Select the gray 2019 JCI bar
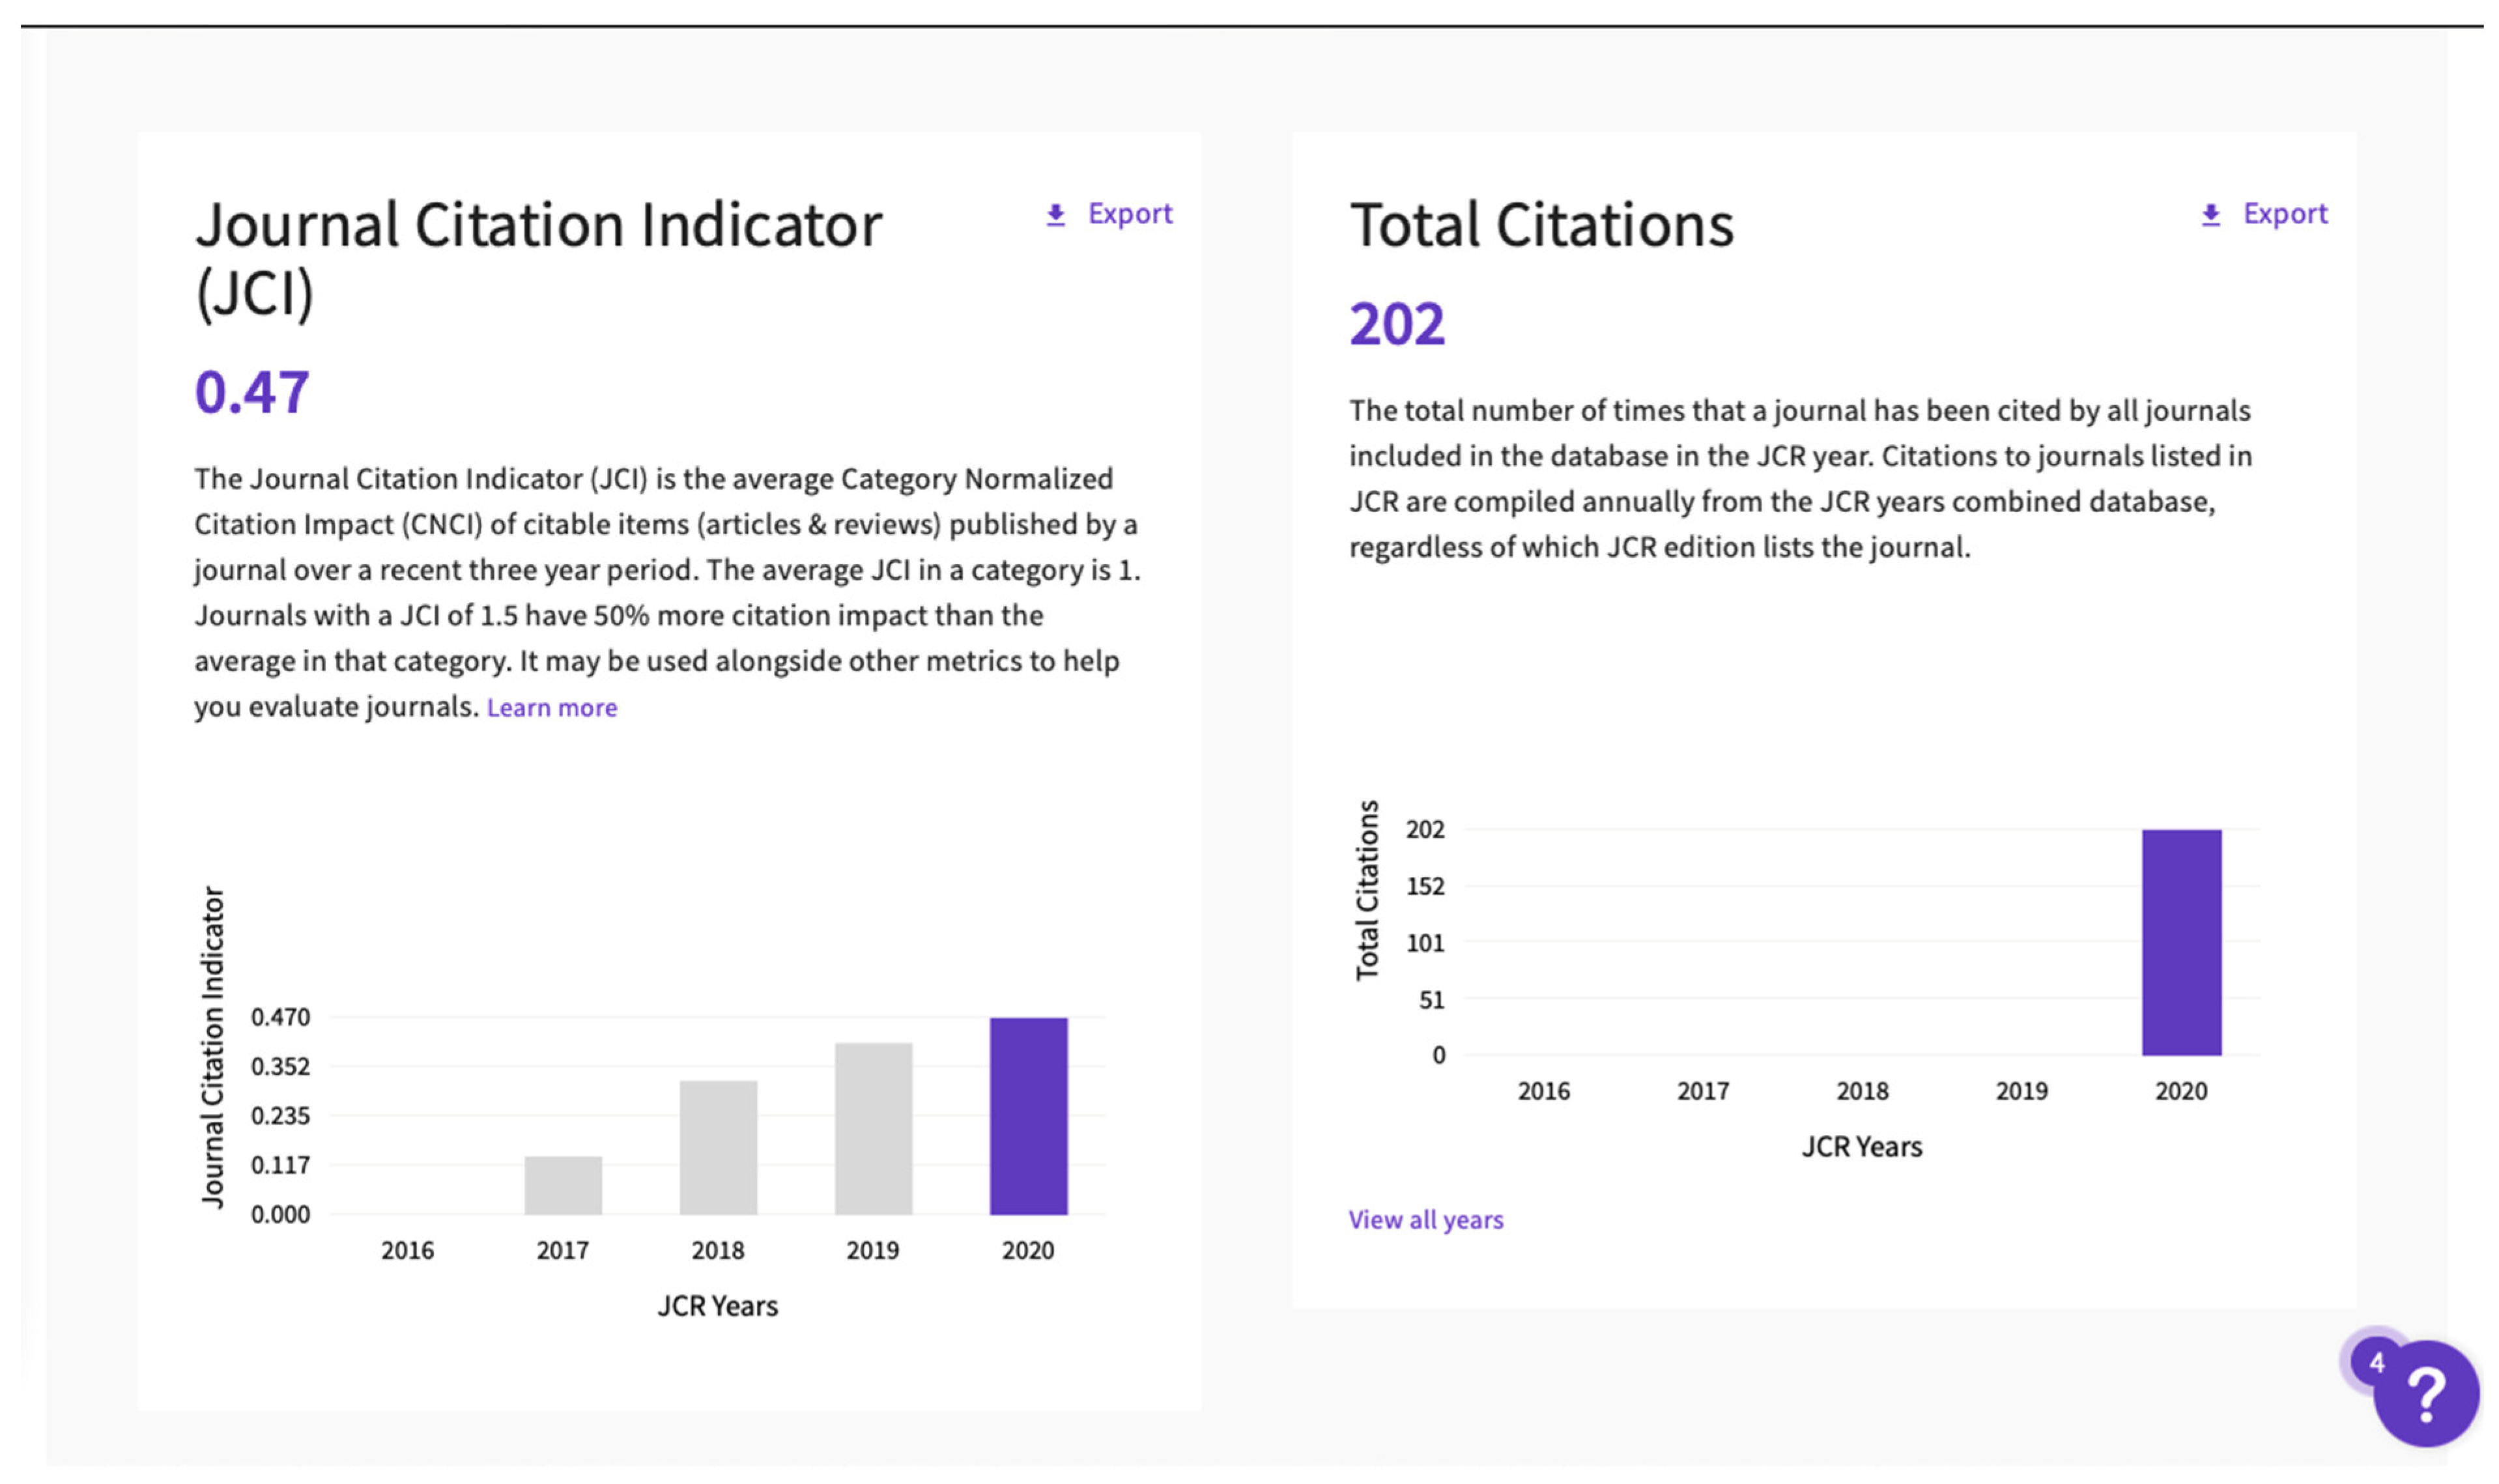Image resolution: width=2499 pixels, height=1484 pixels. coord(873,1129)
